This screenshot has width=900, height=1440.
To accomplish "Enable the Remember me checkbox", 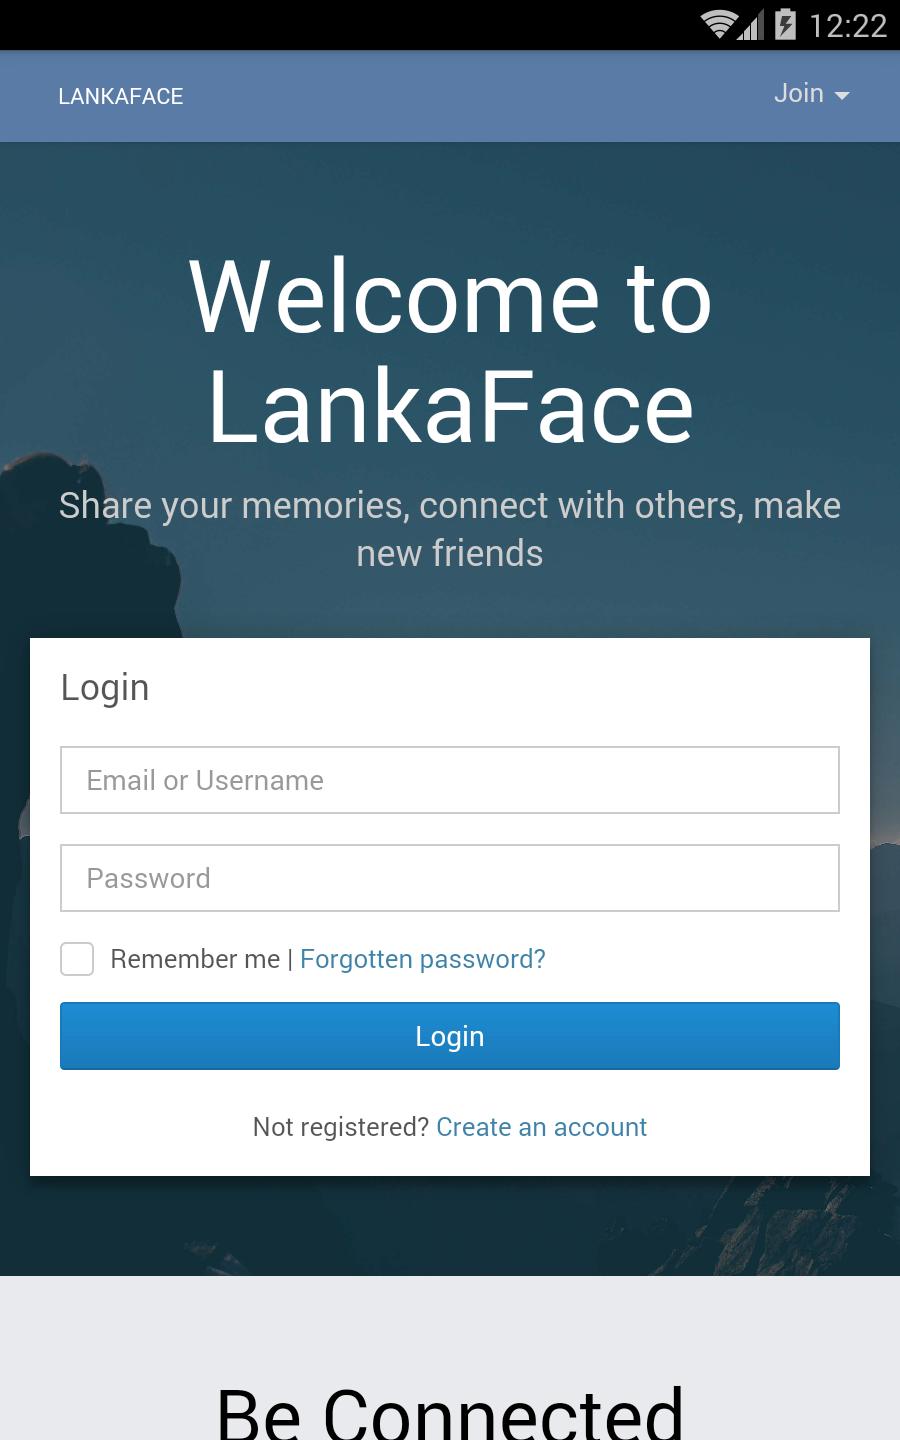I will 77,959.
